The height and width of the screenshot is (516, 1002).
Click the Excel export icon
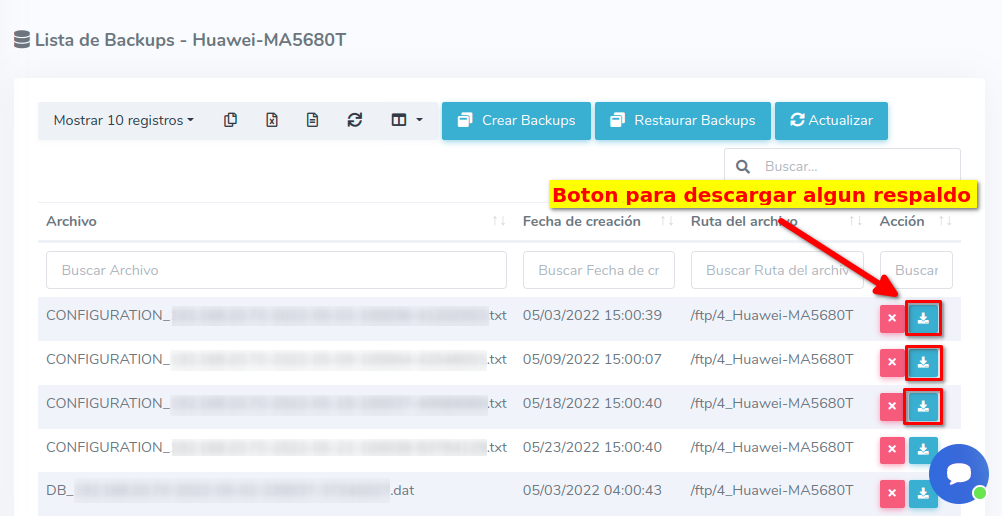tap(272, 120)
